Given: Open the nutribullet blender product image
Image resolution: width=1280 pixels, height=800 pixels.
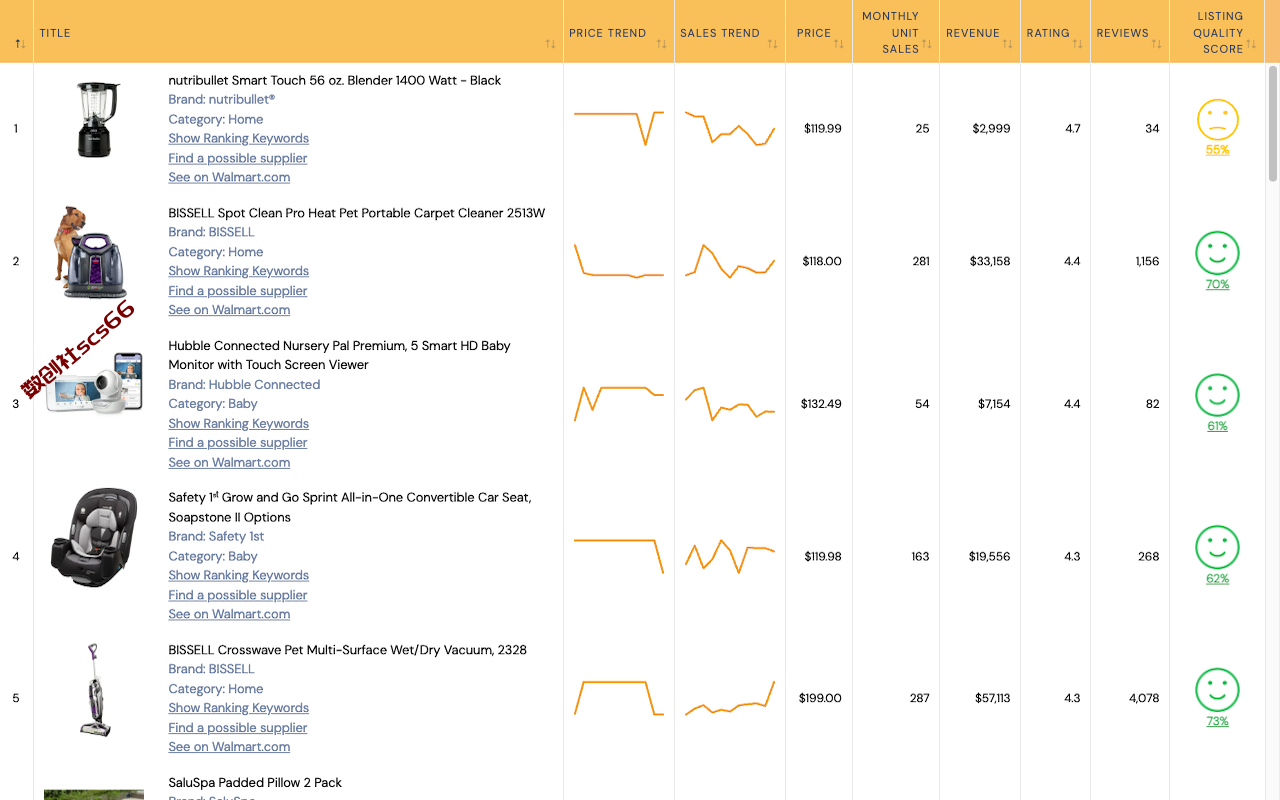Looking at the screenshot, I should click(98, 120).
